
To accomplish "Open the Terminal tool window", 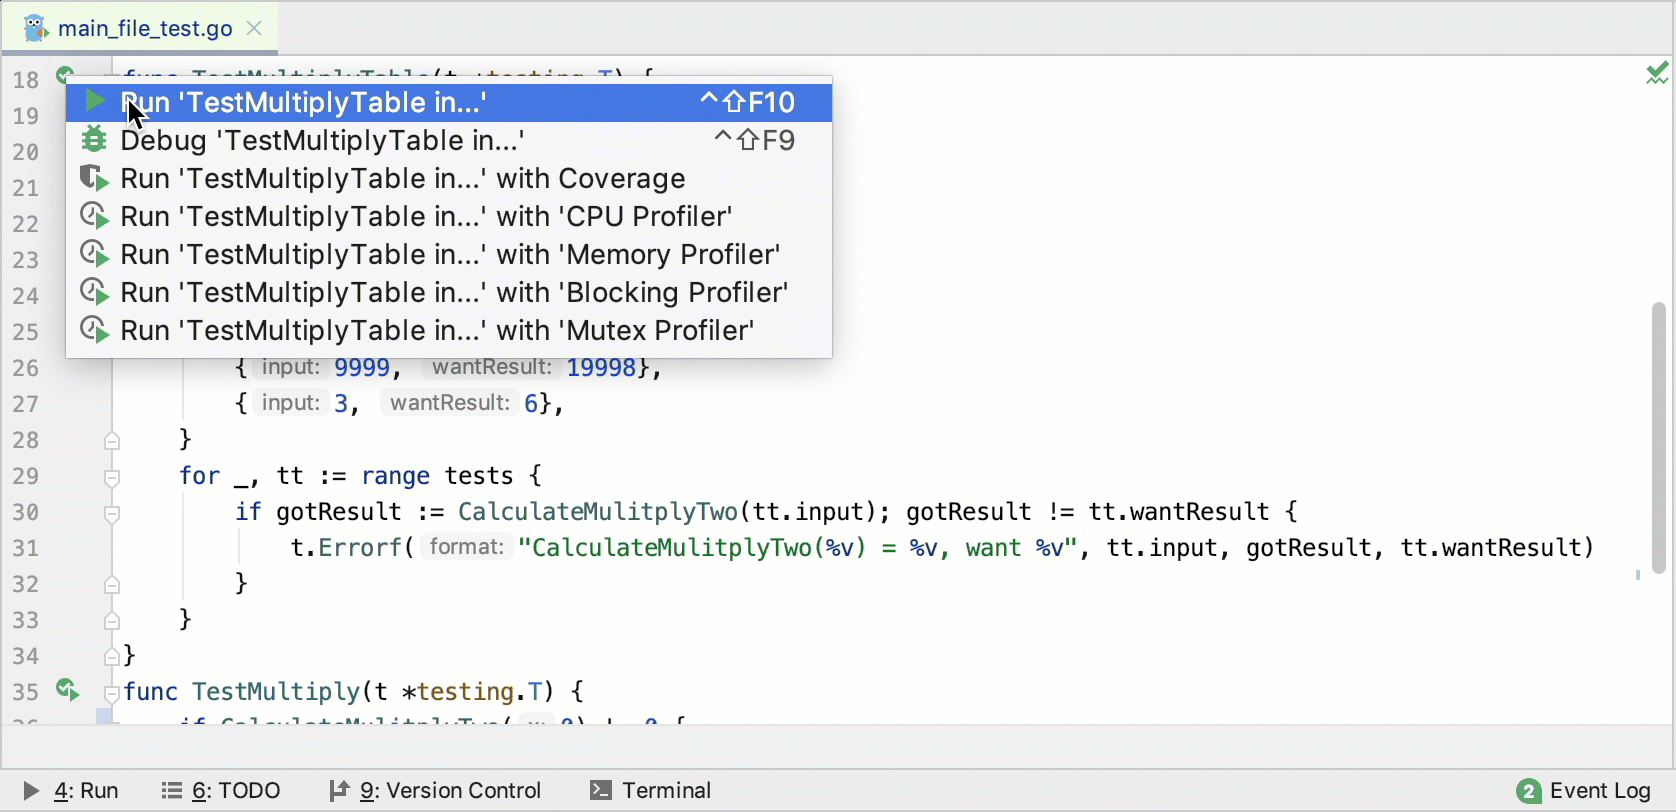I will 651,790.
